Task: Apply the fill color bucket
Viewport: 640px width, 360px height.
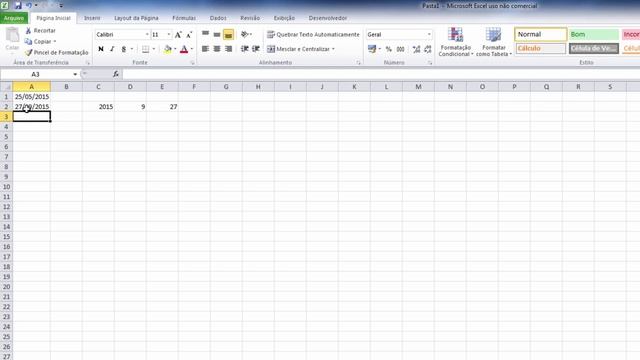Action: tap(168, 49)
